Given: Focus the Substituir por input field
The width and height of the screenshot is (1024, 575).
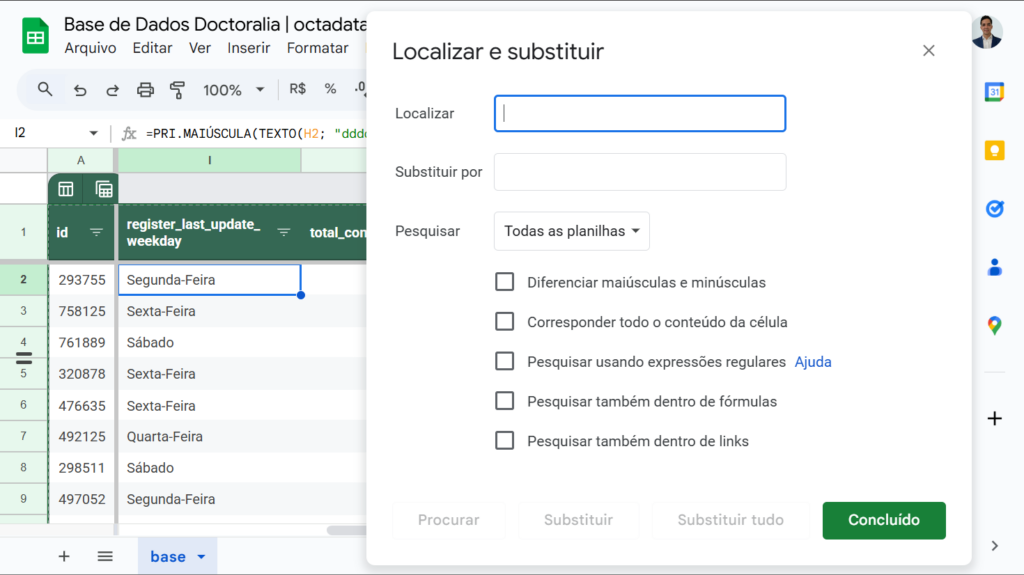Looking at the screenshot, I should pyautogui.click(x=640, y=172).
